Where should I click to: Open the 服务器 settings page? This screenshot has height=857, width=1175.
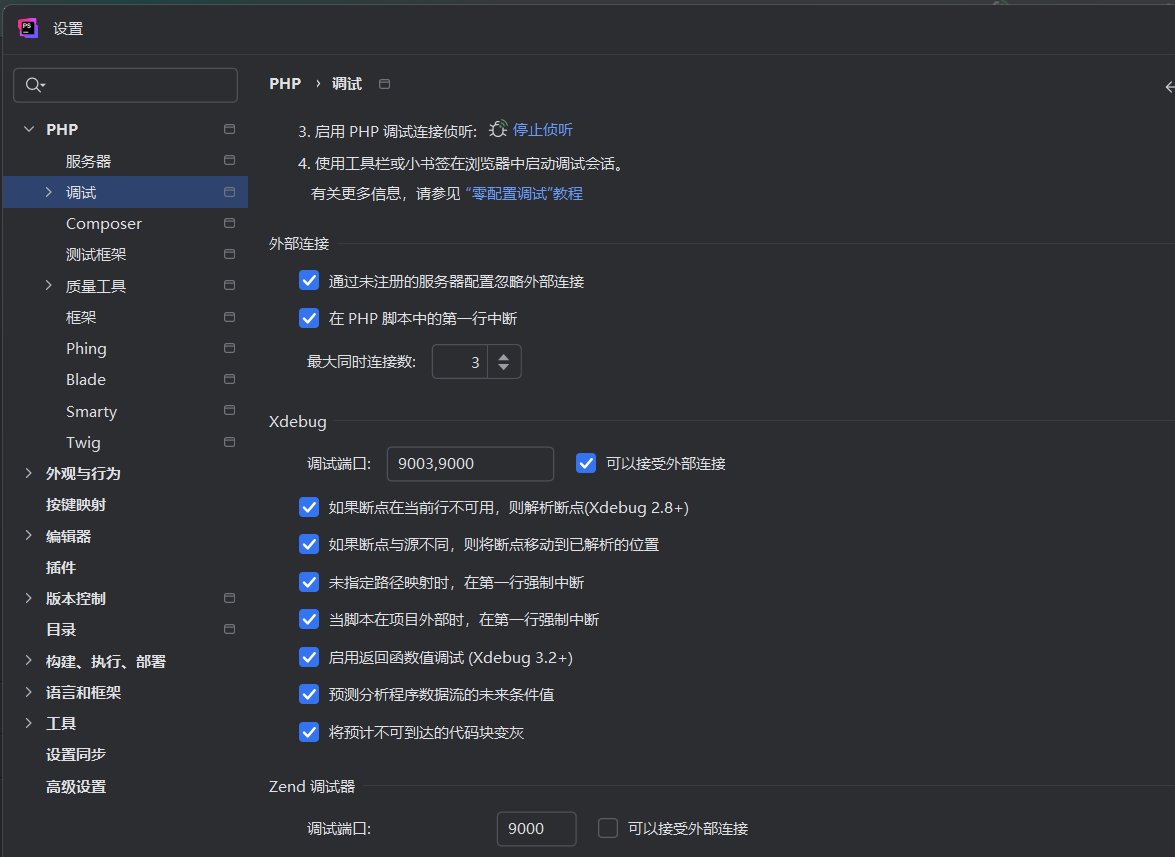click(x=88, y=161)
